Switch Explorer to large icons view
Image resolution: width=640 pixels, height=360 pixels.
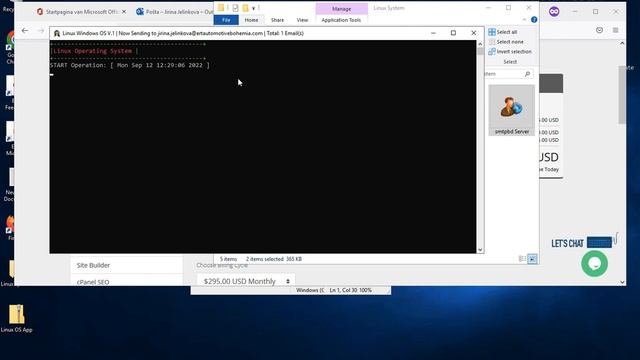[532, 259]
